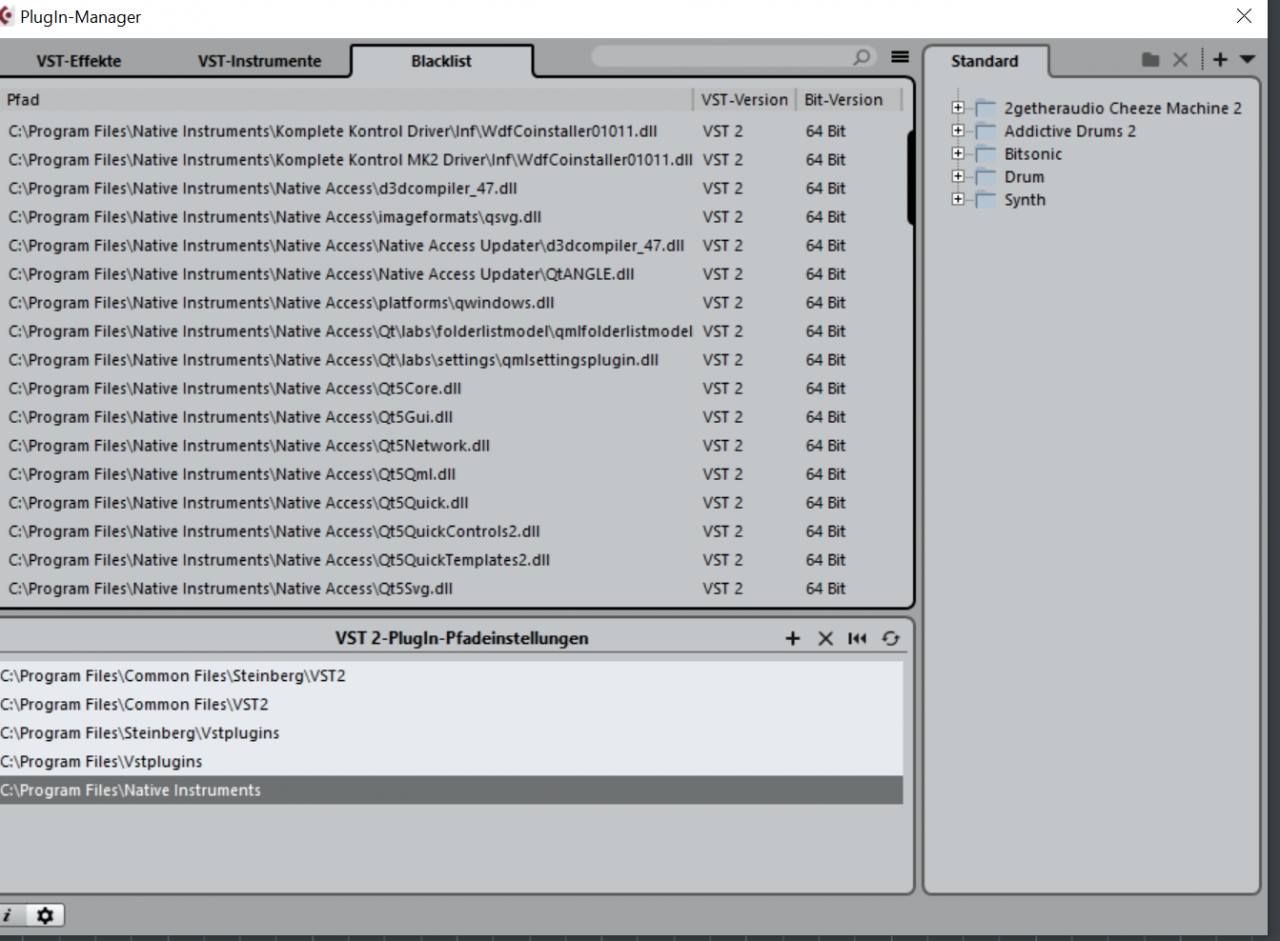Sort by VST-Version column header

744,100
